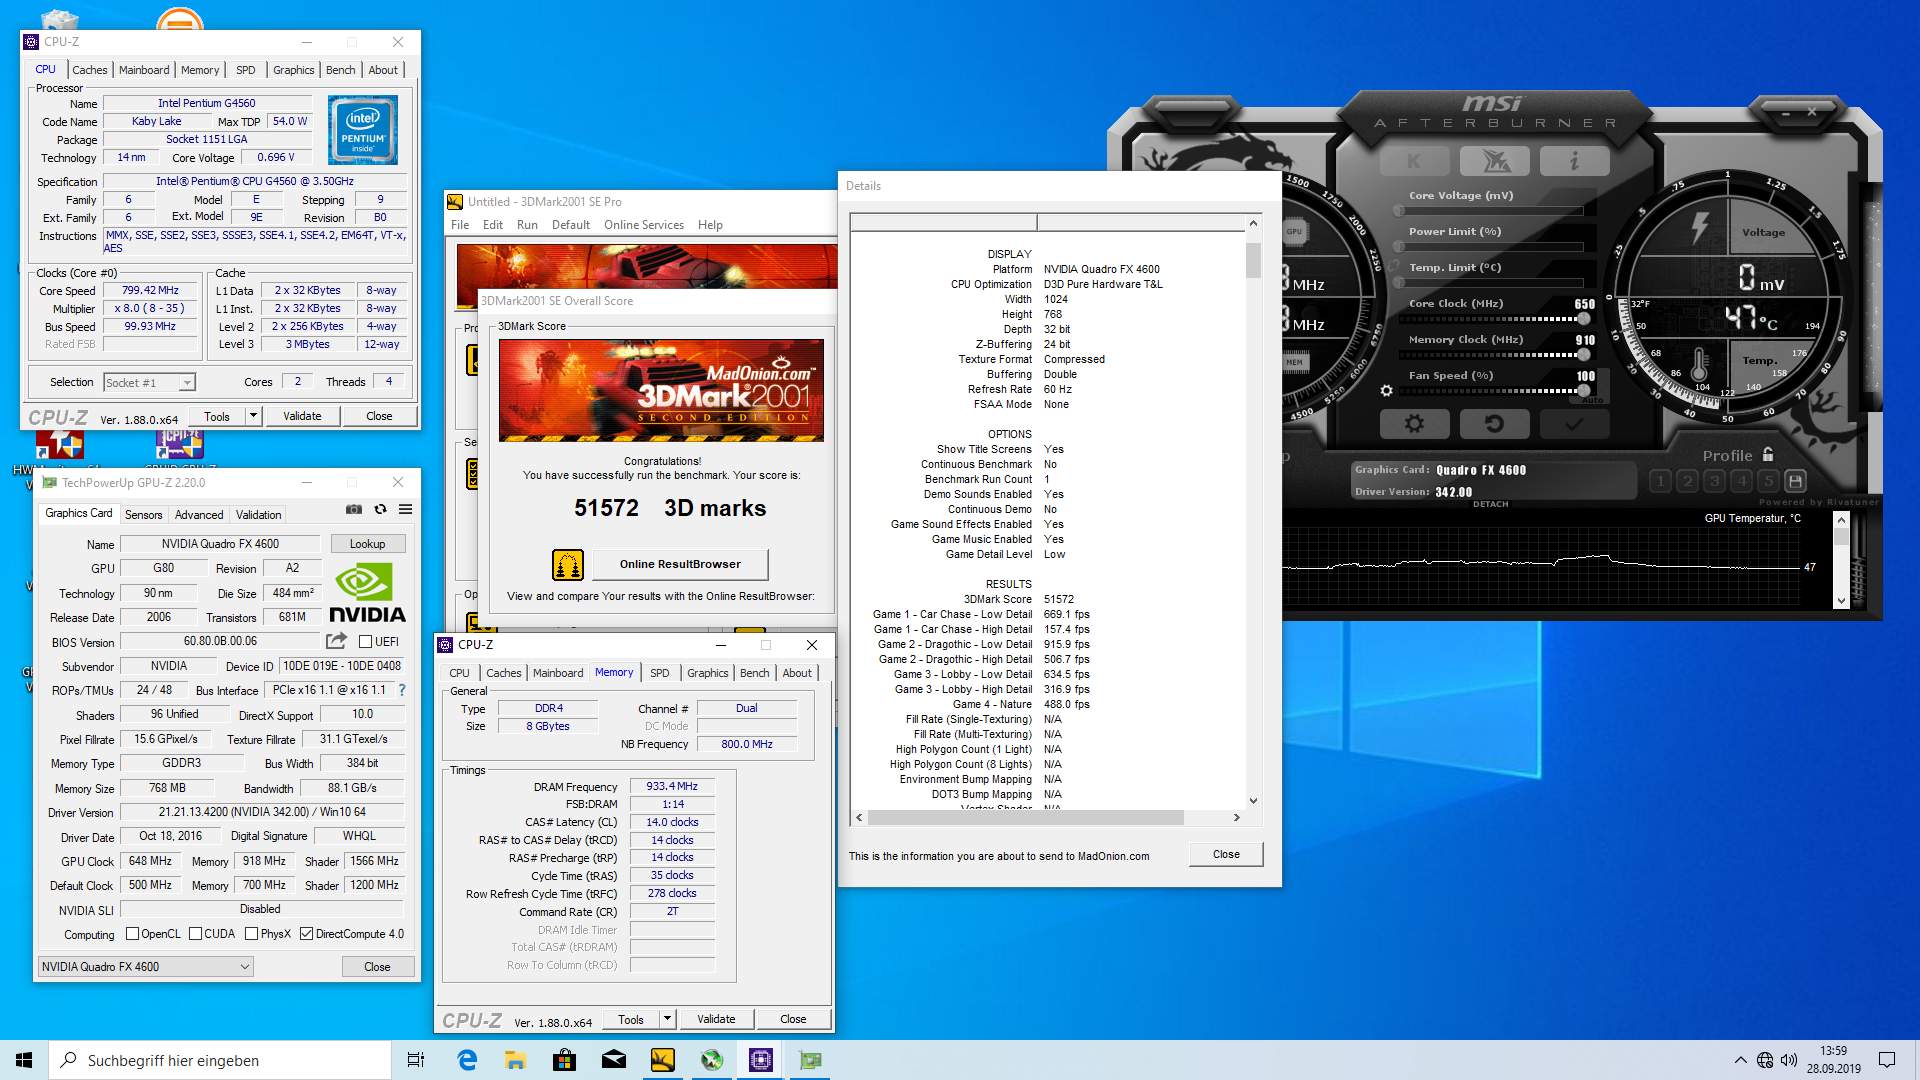Reset Afterburner settings with the reset arrow
This screenshot has height=1080, width=1920.
1494,424
